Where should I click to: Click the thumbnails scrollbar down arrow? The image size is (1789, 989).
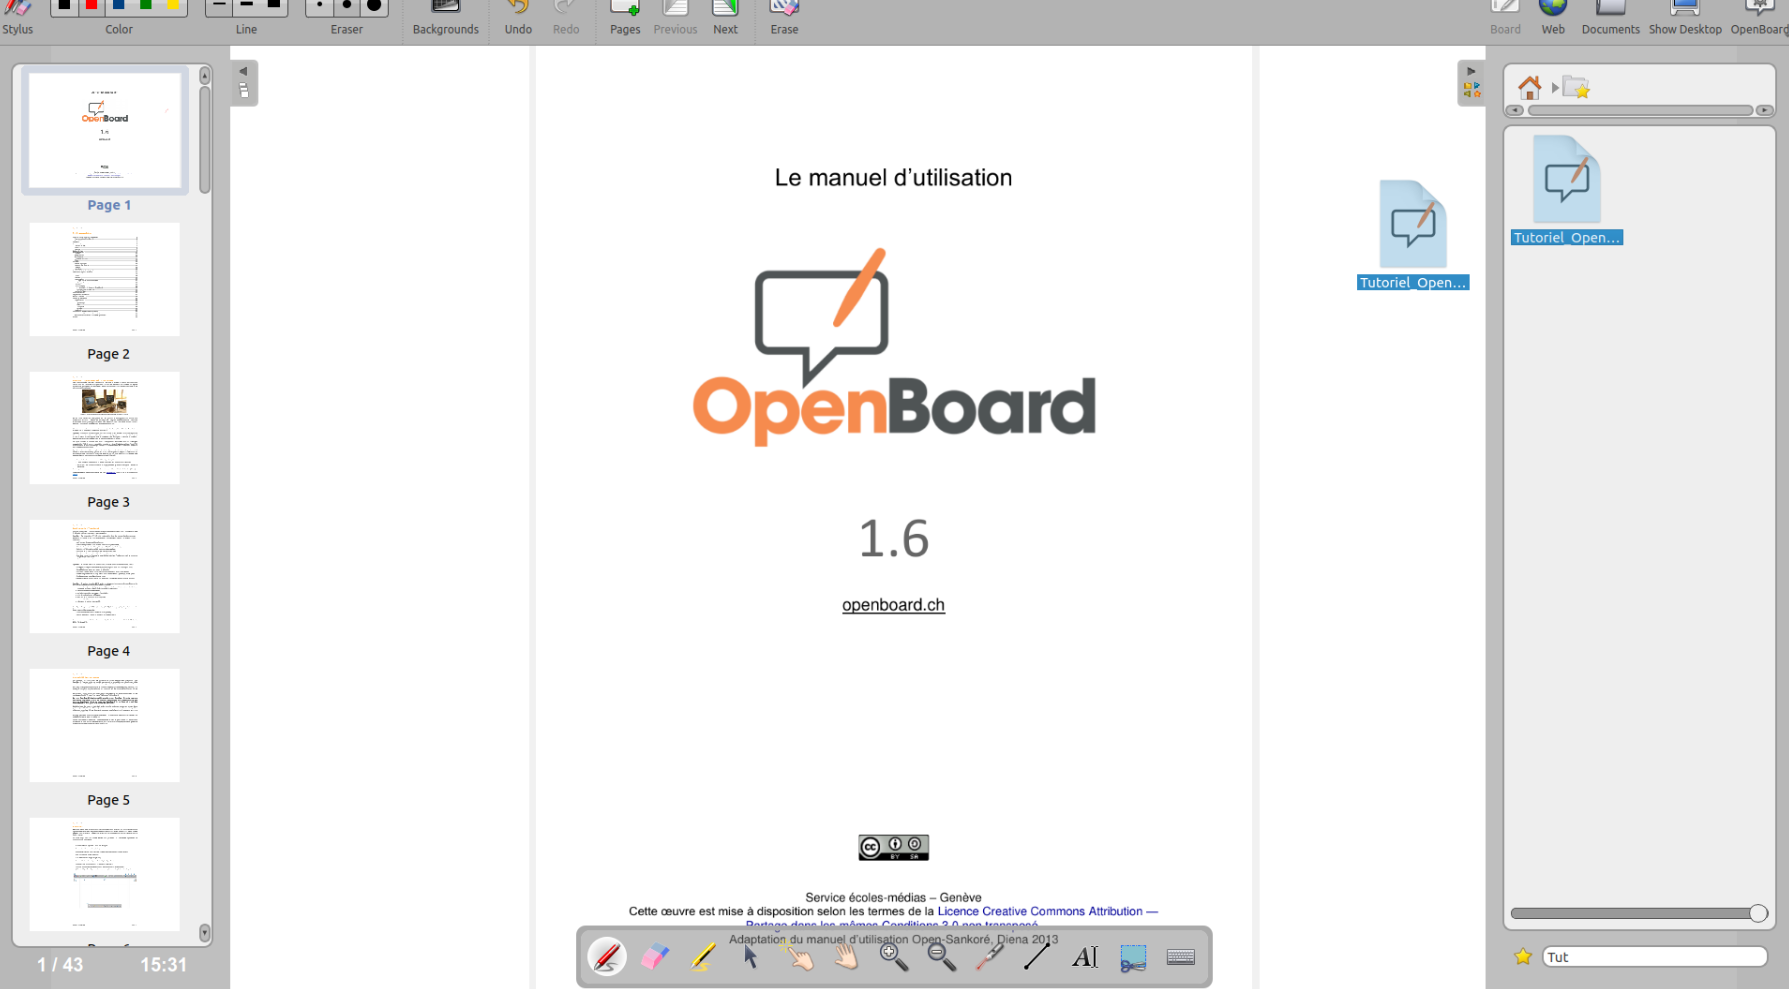pyautogui.click(x=204, y=933)
